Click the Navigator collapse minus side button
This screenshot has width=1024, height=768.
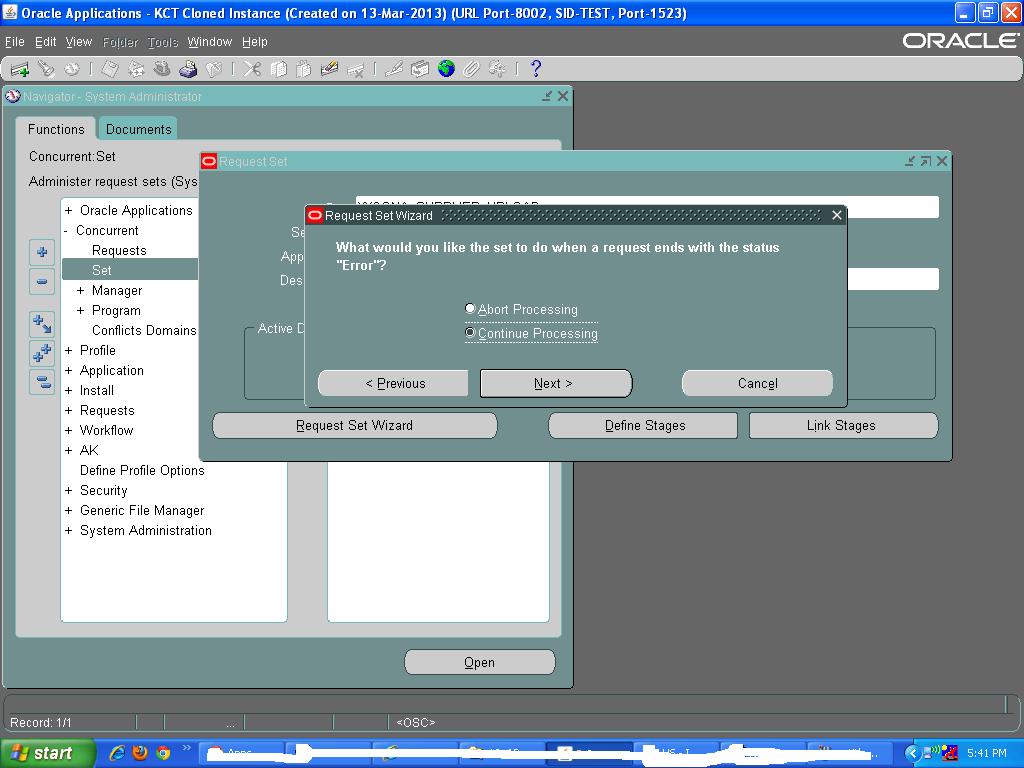(42, 281)
